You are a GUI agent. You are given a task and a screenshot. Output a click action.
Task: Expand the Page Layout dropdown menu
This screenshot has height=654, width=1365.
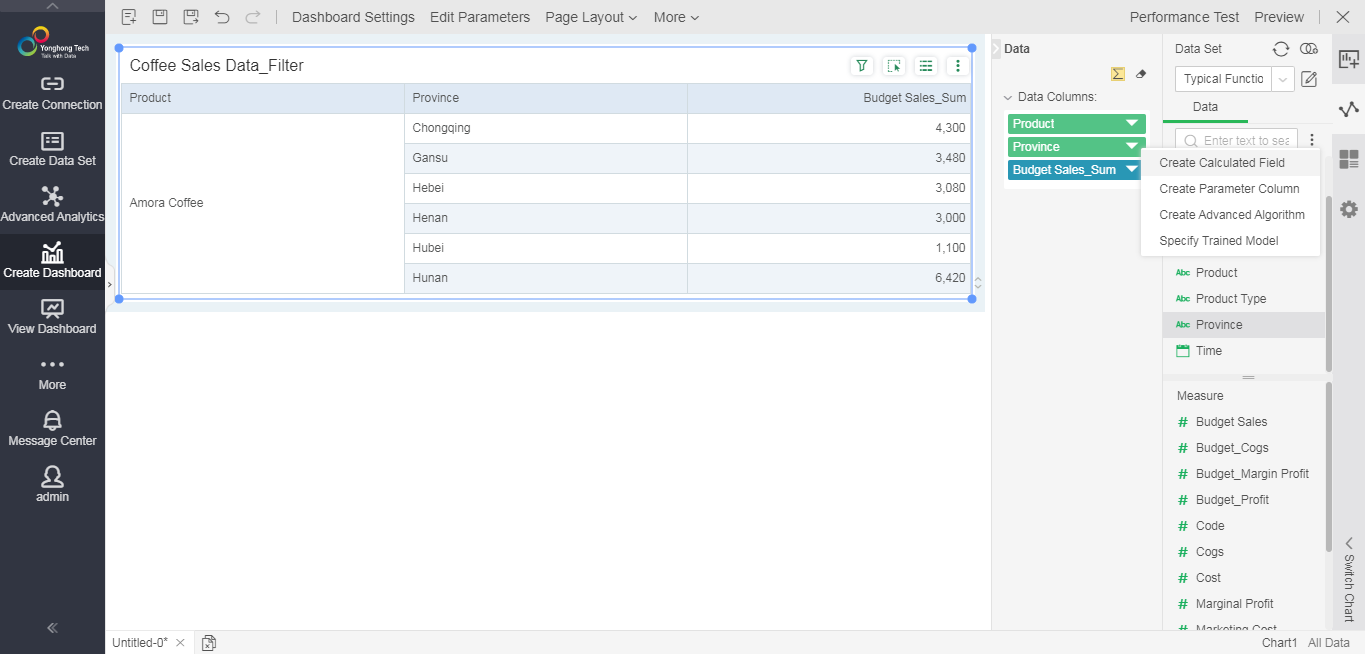591,17
